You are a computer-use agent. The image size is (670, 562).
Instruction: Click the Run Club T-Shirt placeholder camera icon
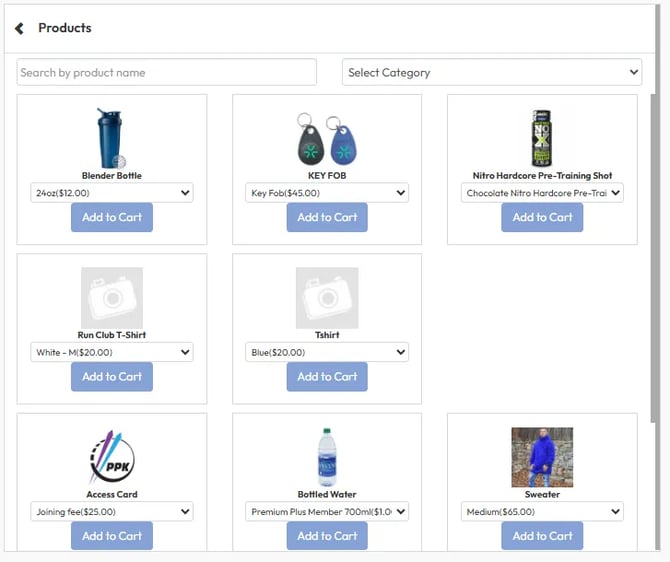click(x=112, y=297)
